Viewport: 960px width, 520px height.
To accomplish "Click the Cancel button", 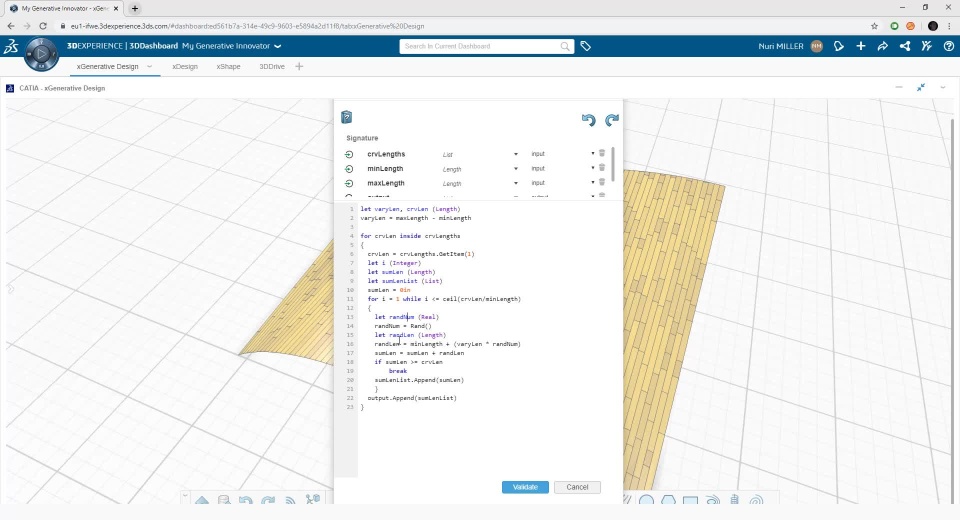I will tap(577, 487).
